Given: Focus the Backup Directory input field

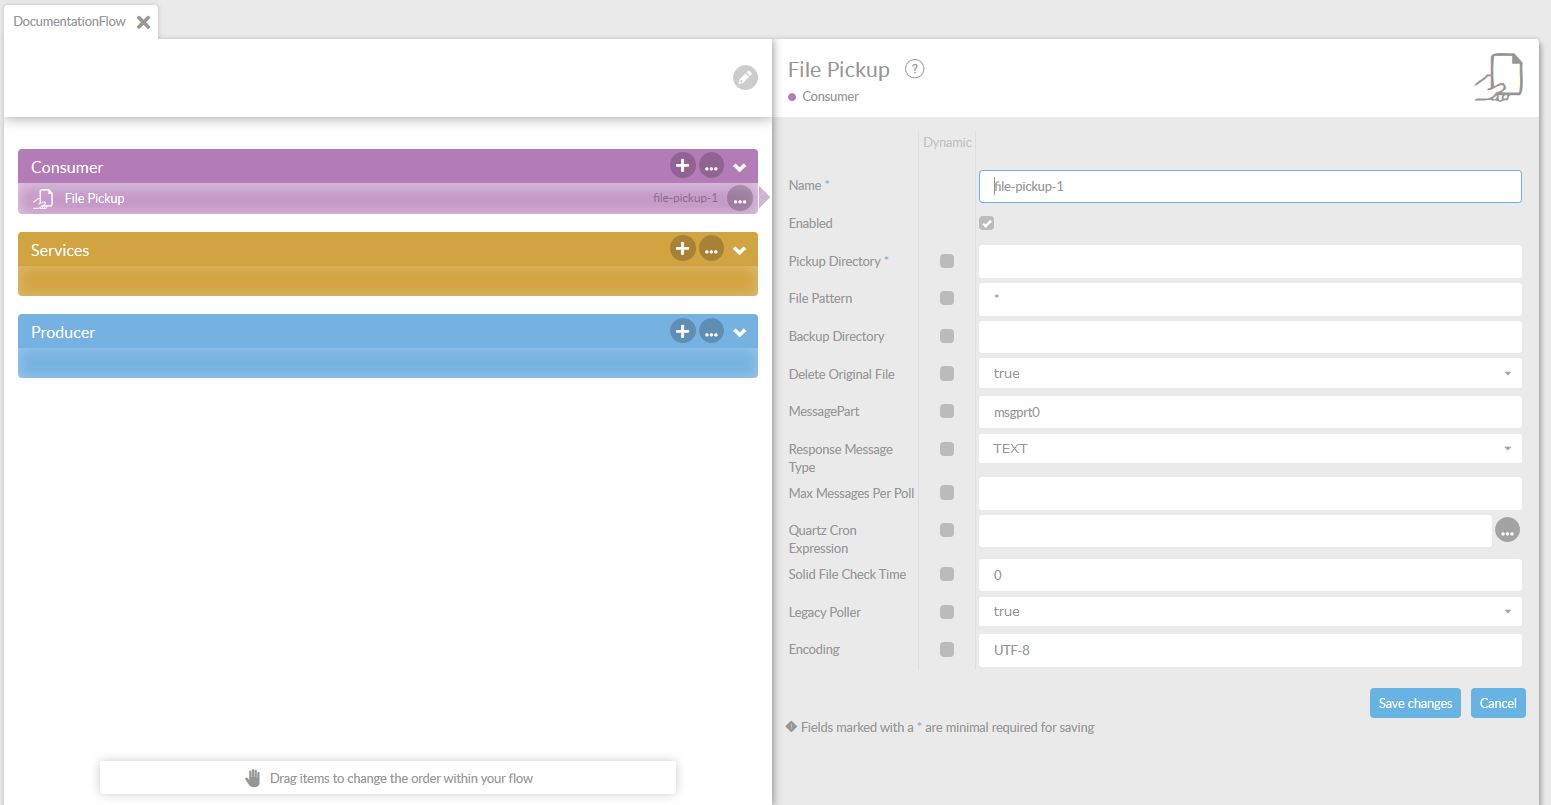Looking at the screenshot, I should (1249, 337).
